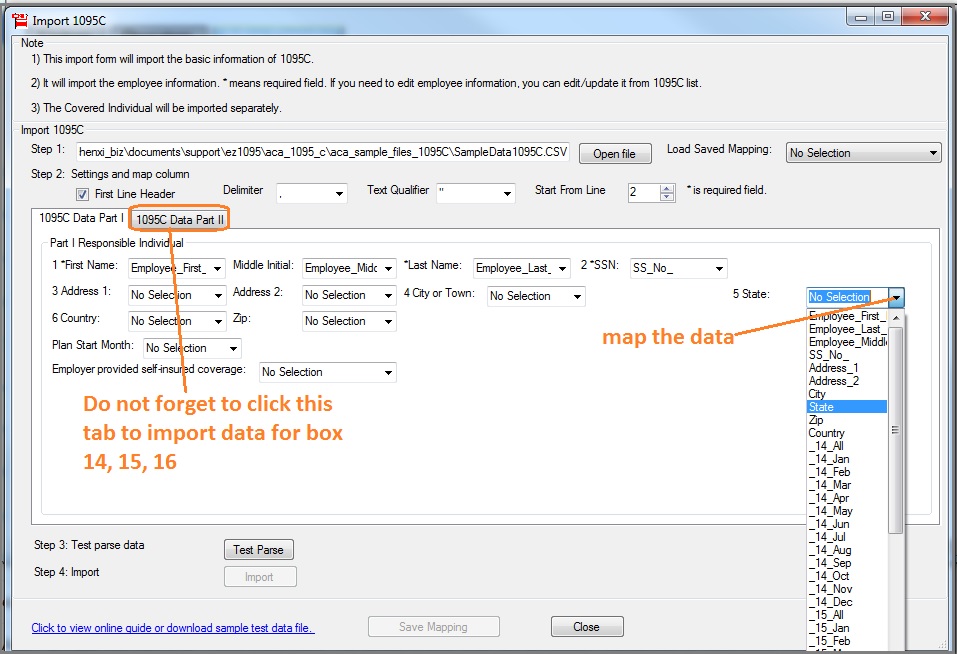Click the Step 1 file path field
957x654 pixels.
pyautogui.click(x=322, y=153)
